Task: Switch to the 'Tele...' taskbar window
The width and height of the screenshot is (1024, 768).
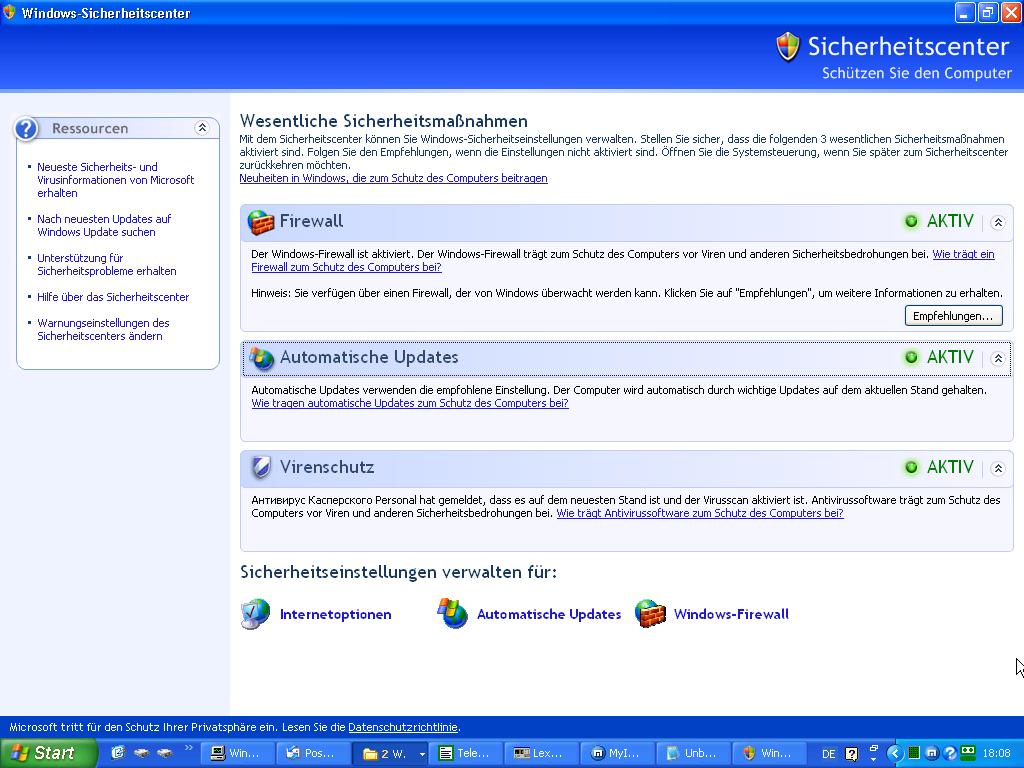Action: pos(467,753)
